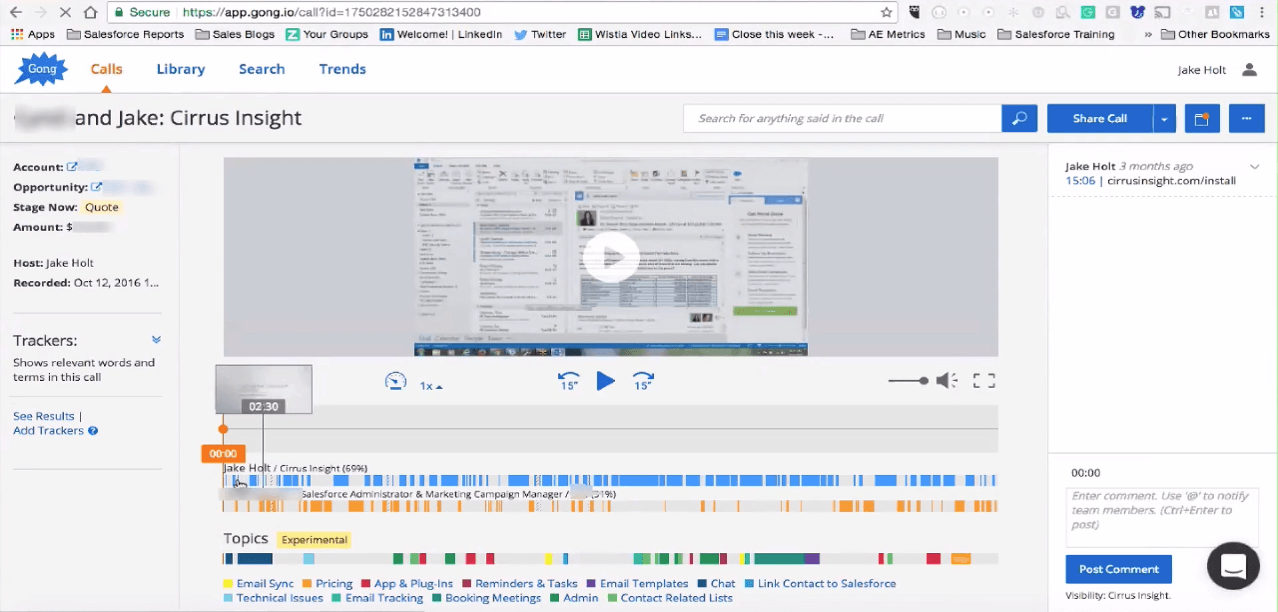Image resolution: width=1278 pixels, height=612 pixels.
Task: Bookmark this page with the star icon
Action: [x=886, y=12]
